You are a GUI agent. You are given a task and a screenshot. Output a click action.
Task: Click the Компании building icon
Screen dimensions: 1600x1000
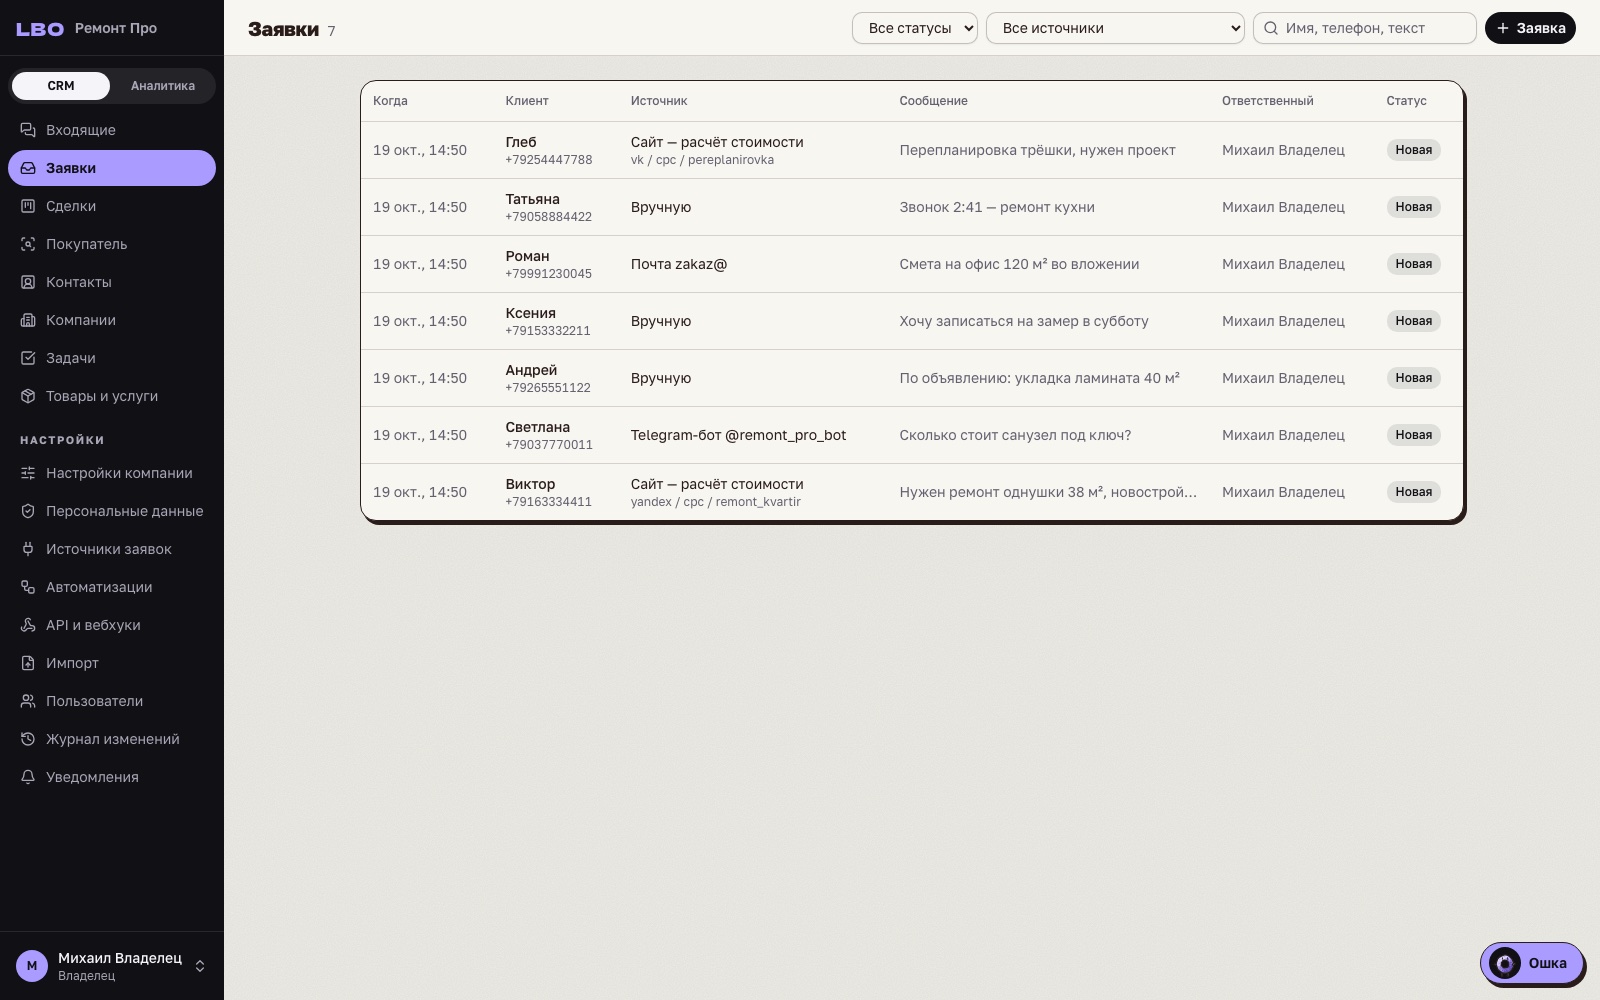(28, 320)
